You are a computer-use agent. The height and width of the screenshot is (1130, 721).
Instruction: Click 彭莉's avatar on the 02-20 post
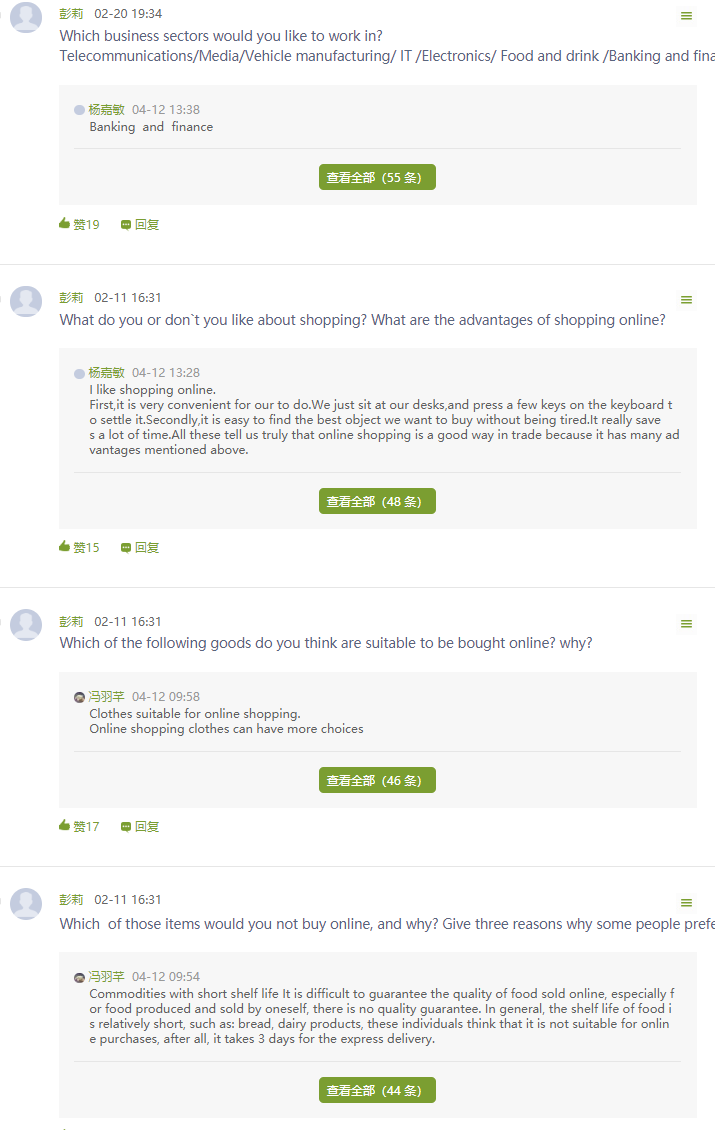(26, 16)
